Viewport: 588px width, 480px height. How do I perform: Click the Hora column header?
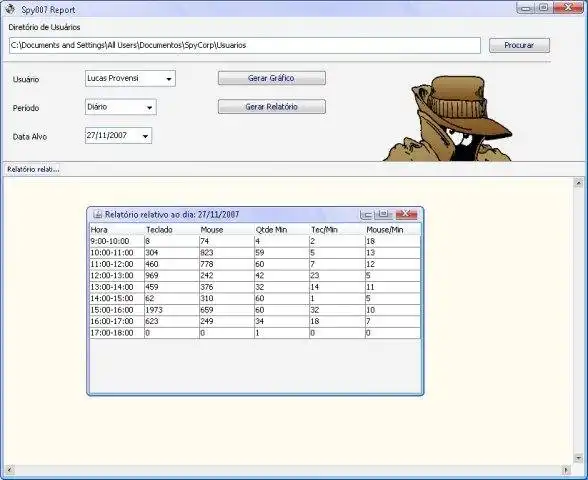coord(117,230)
